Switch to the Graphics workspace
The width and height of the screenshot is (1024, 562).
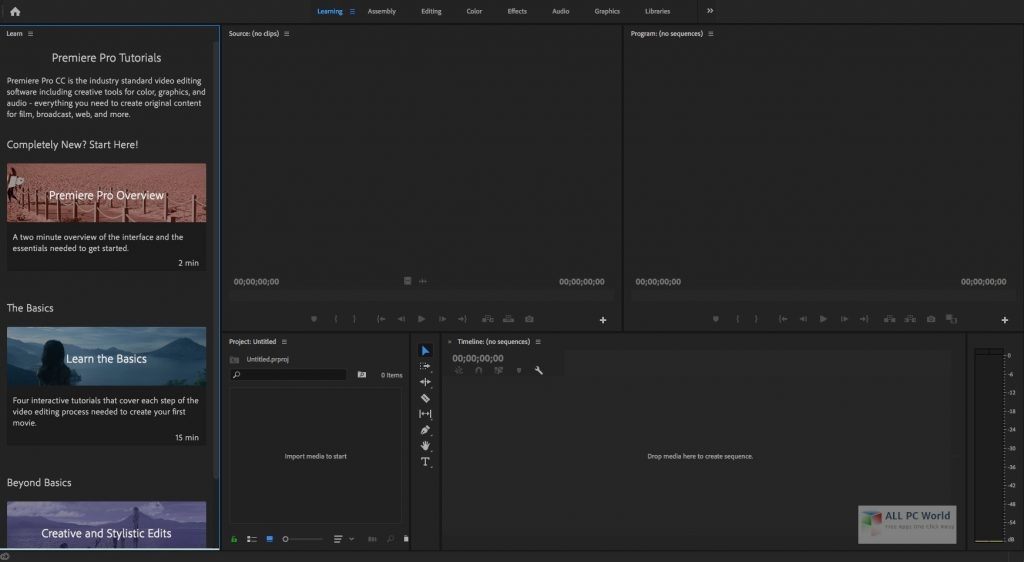(607, 11)
